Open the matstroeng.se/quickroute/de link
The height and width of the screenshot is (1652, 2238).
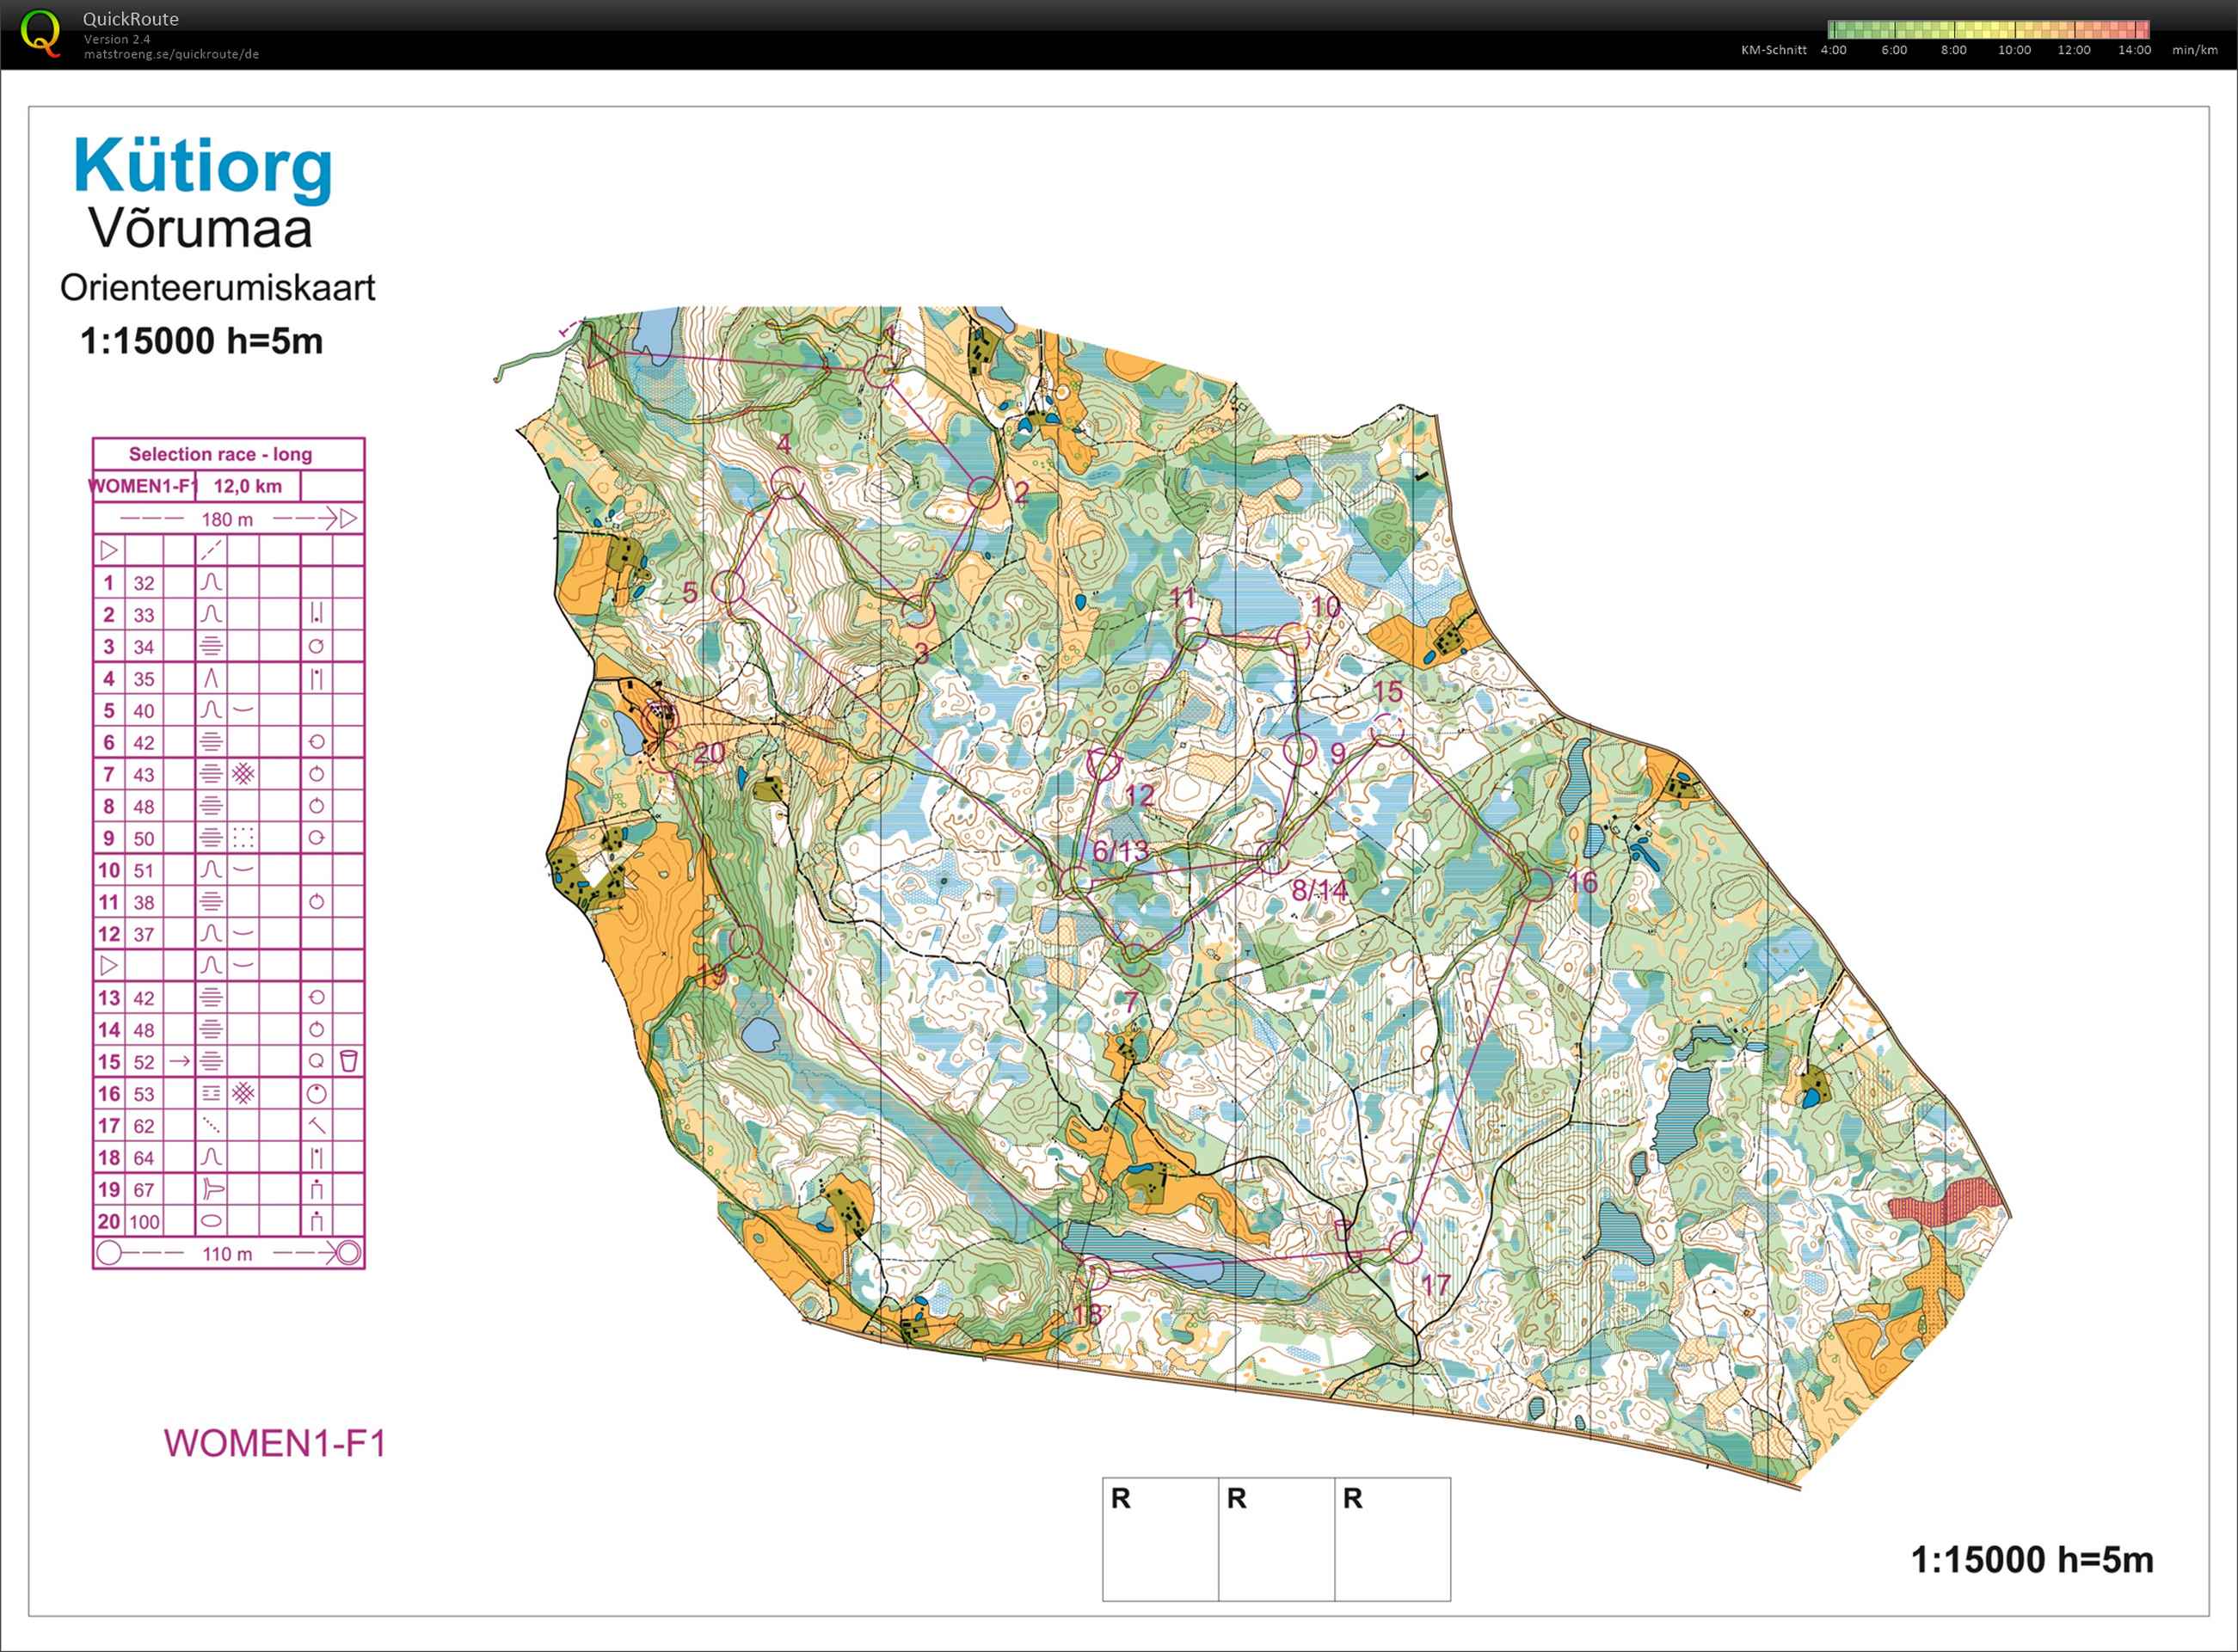(171, 54)
